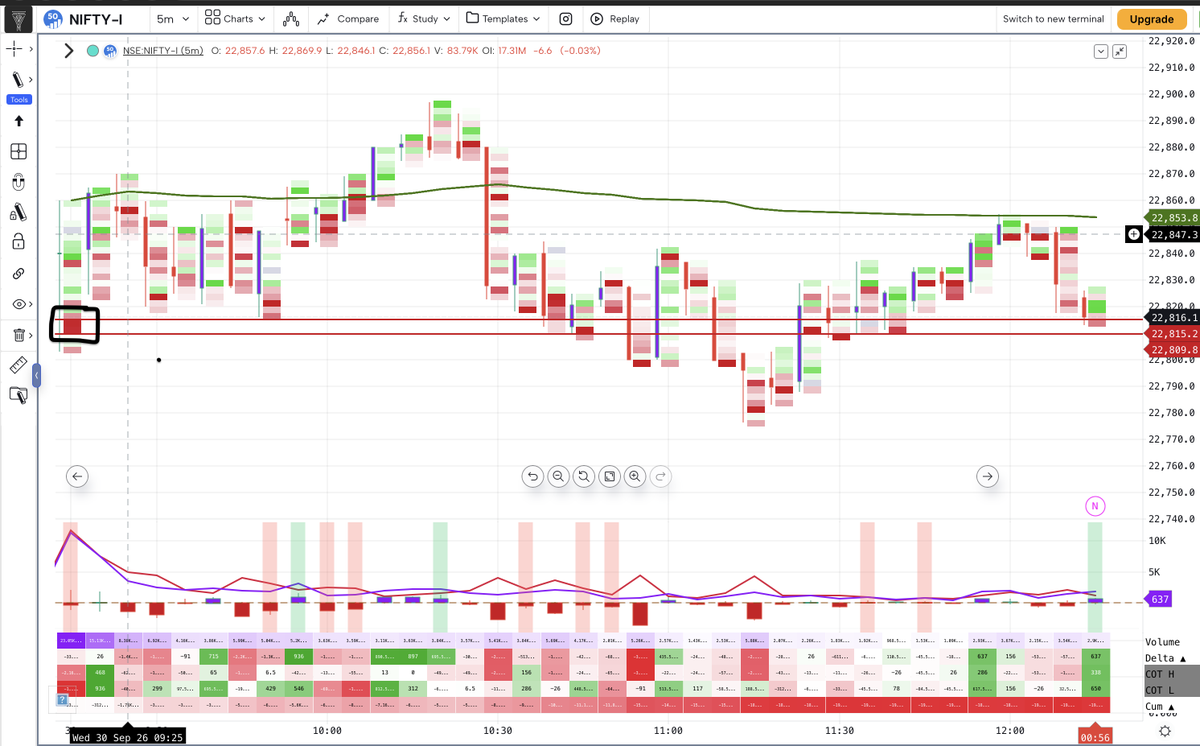Click the redo round button
The image size is (1200, 746).
point(659,477)
